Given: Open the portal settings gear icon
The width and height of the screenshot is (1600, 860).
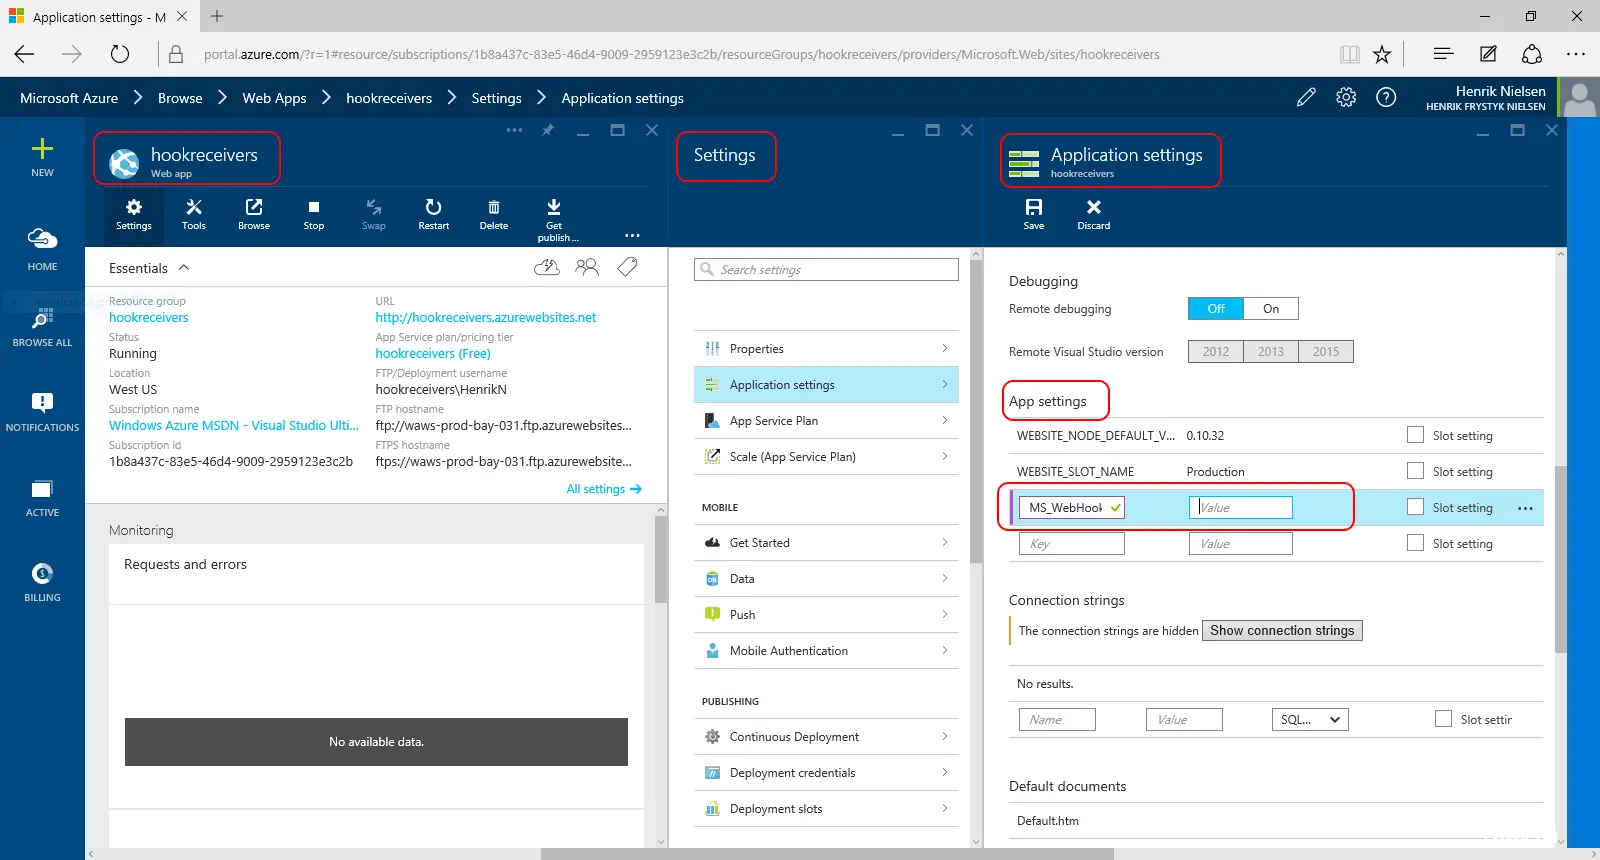Looking at the screenshot, I should pyautogui.click(x=1346, y=97).
